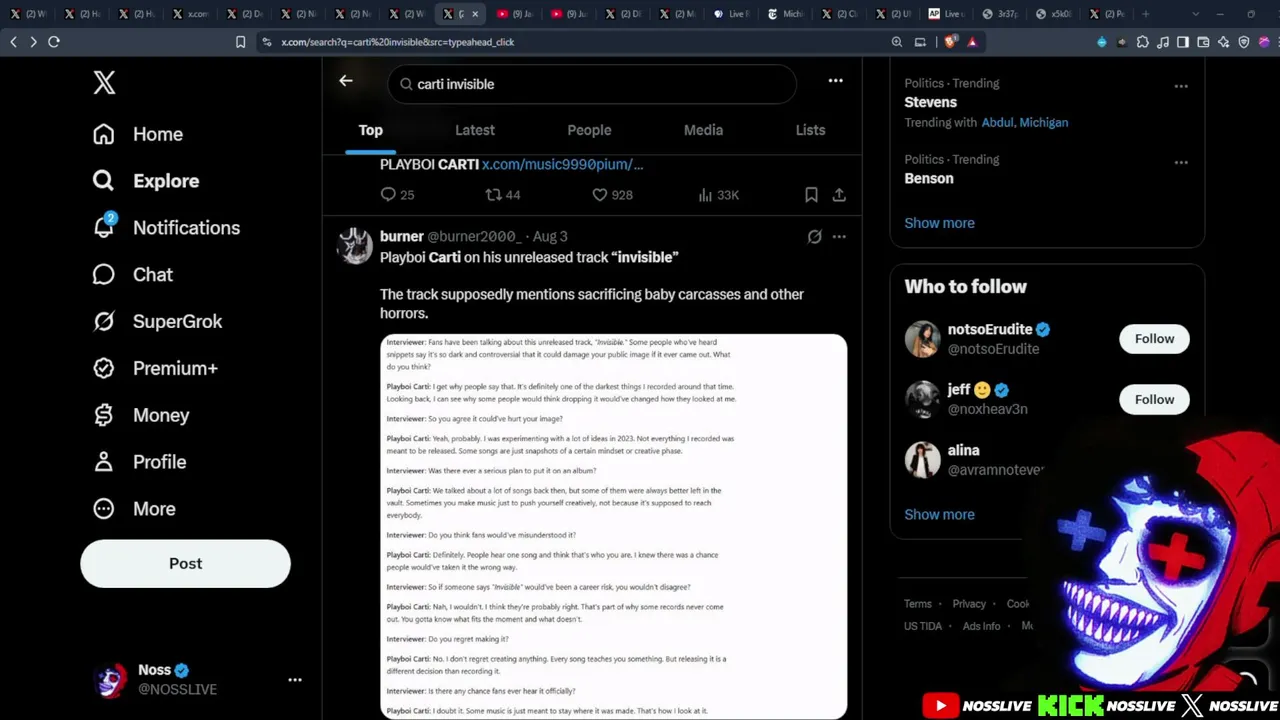Open a new browser tab
The image size is (1280, 720).
[x=1146, y=14]
